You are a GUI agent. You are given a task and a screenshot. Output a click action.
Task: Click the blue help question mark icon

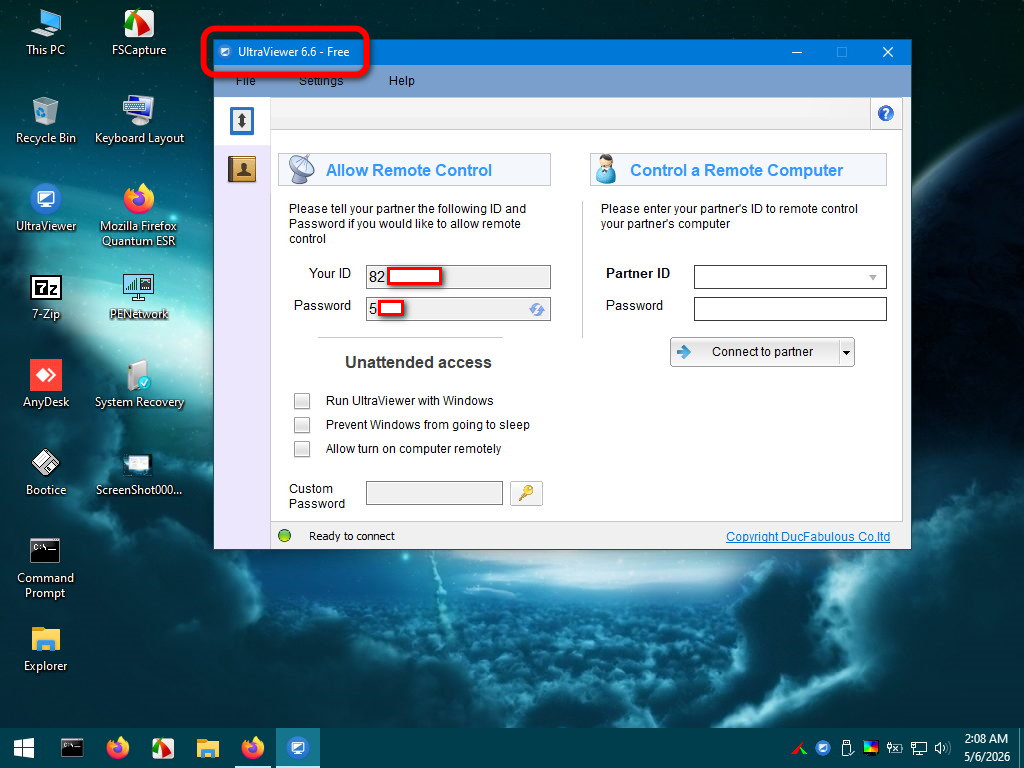(886, 114)
